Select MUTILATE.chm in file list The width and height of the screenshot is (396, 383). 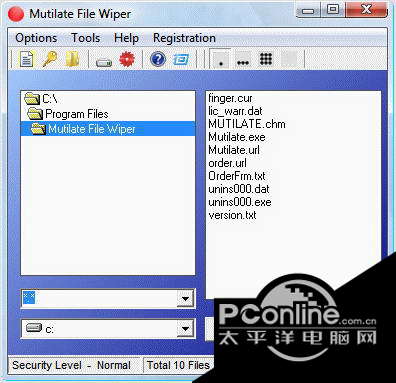[247, 124]
